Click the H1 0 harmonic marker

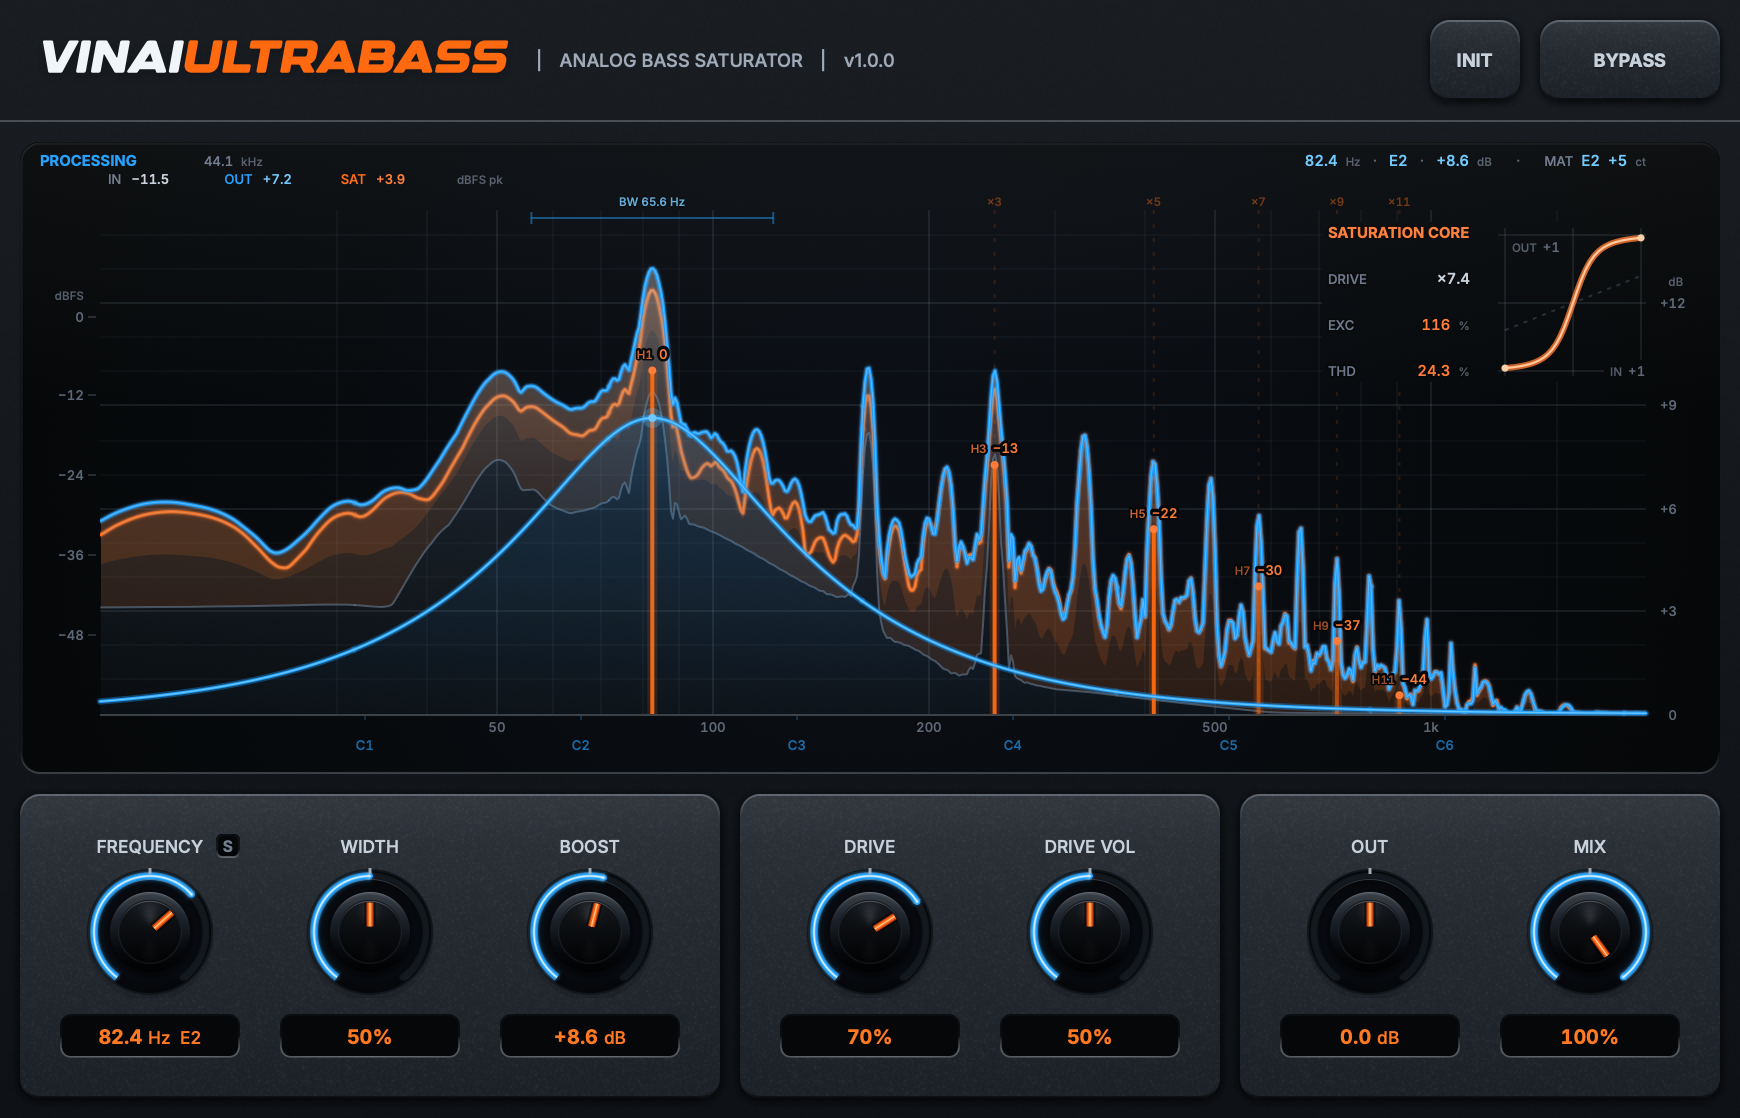click(652, 355)
